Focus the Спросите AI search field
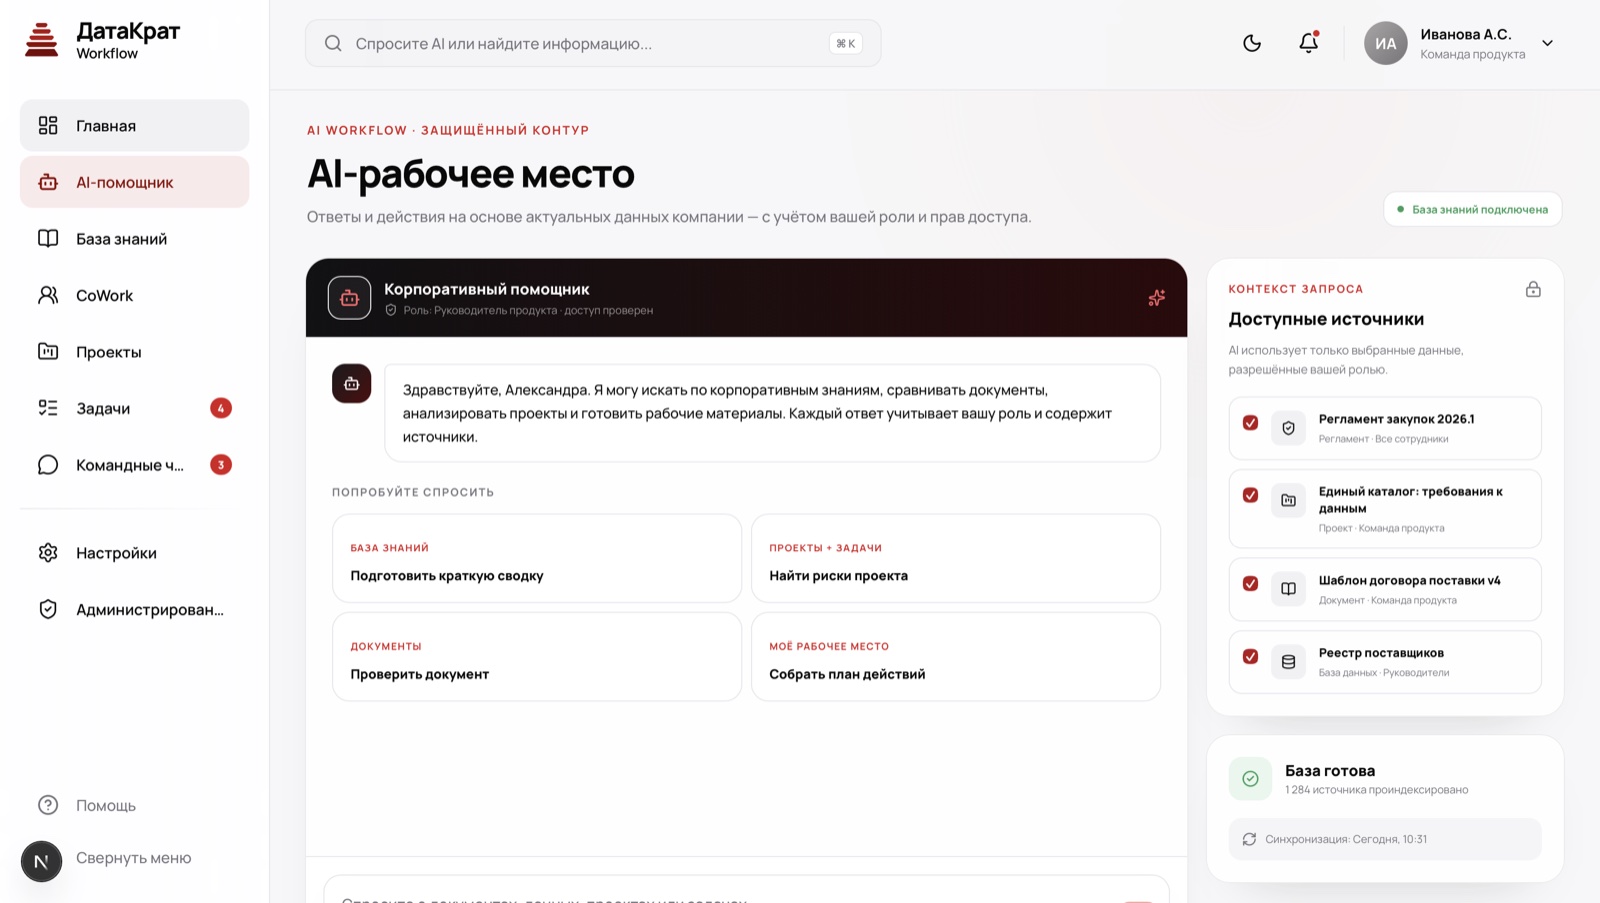The image size is (1600, 903). 593,44
